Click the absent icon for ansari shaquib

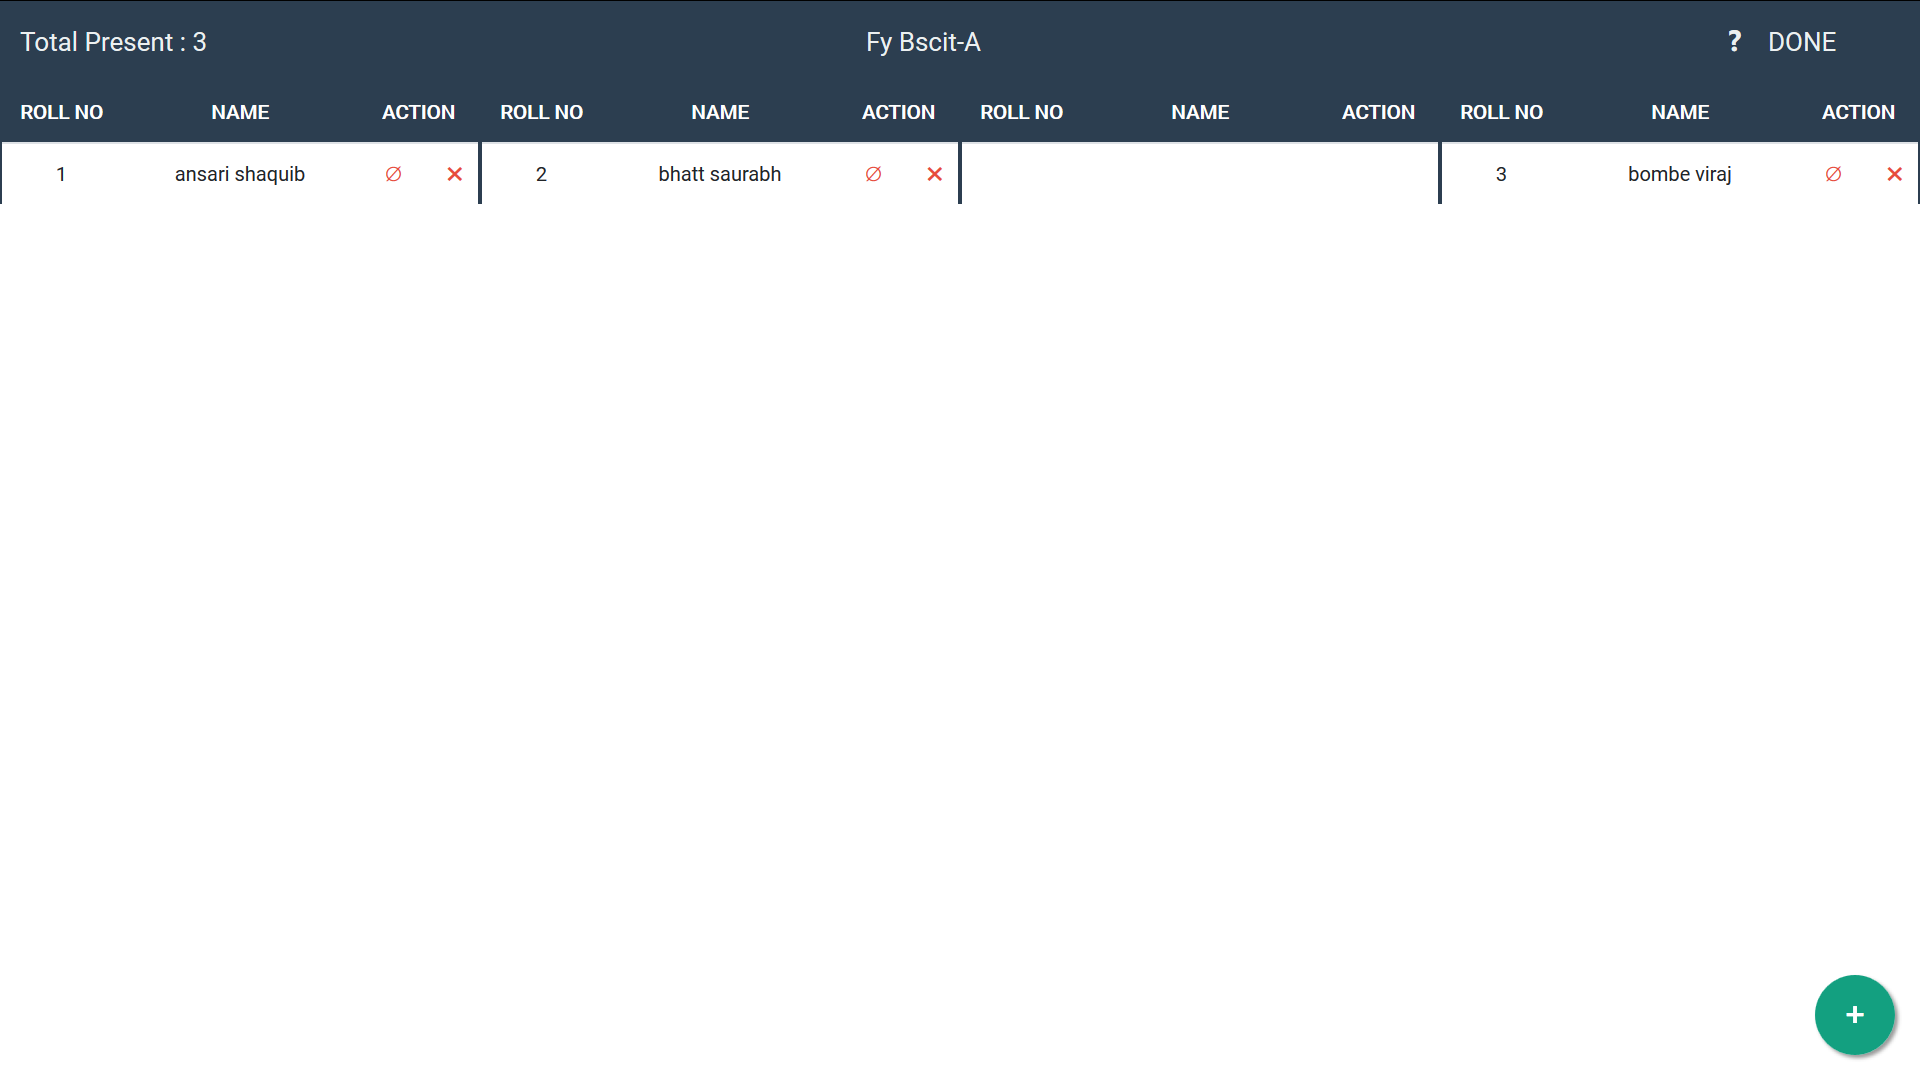tap(393, 173)
